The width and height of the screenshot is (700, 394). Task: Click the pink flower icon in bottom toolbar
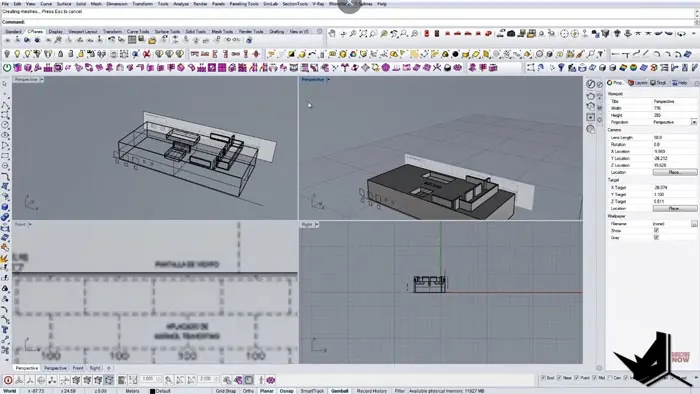tap(271, 380)
